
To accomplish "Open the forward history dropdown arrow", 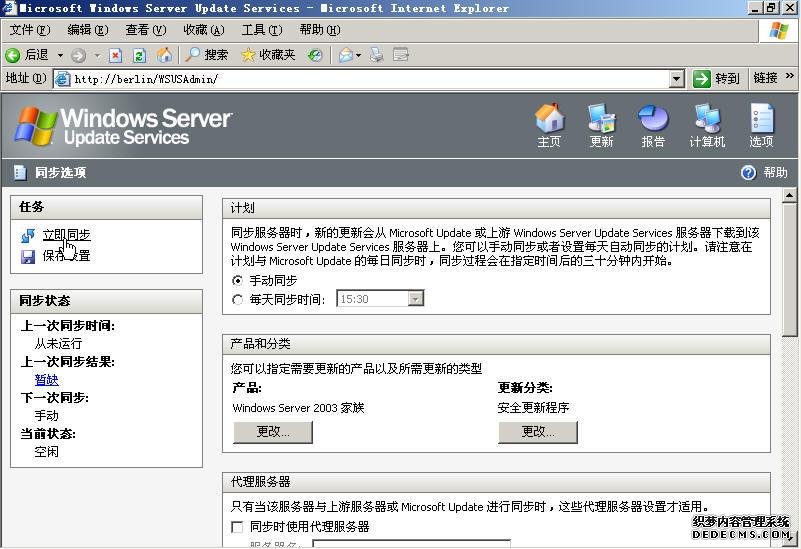I will tap(97, 55).
